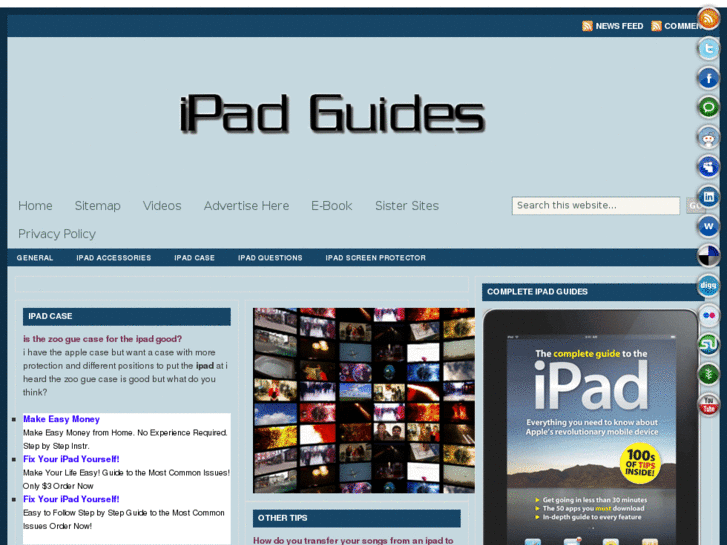Click the COMPLETE IPAD GUIDES header

(x=593, y=292)
